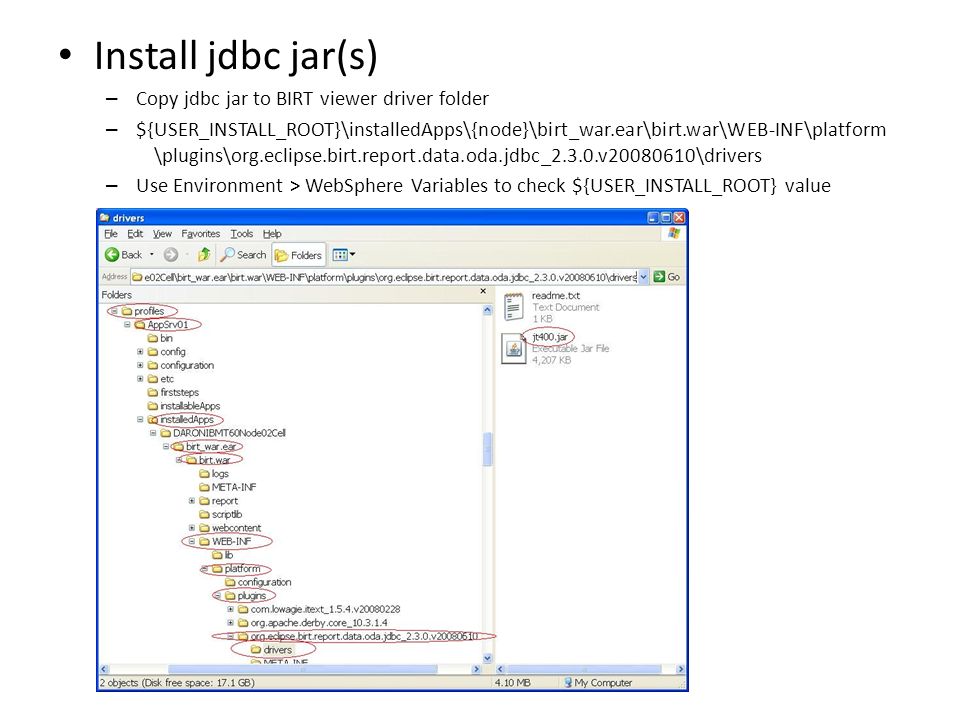960x720 pixels.
Task: Open the File menu
Action: [111, 234]
